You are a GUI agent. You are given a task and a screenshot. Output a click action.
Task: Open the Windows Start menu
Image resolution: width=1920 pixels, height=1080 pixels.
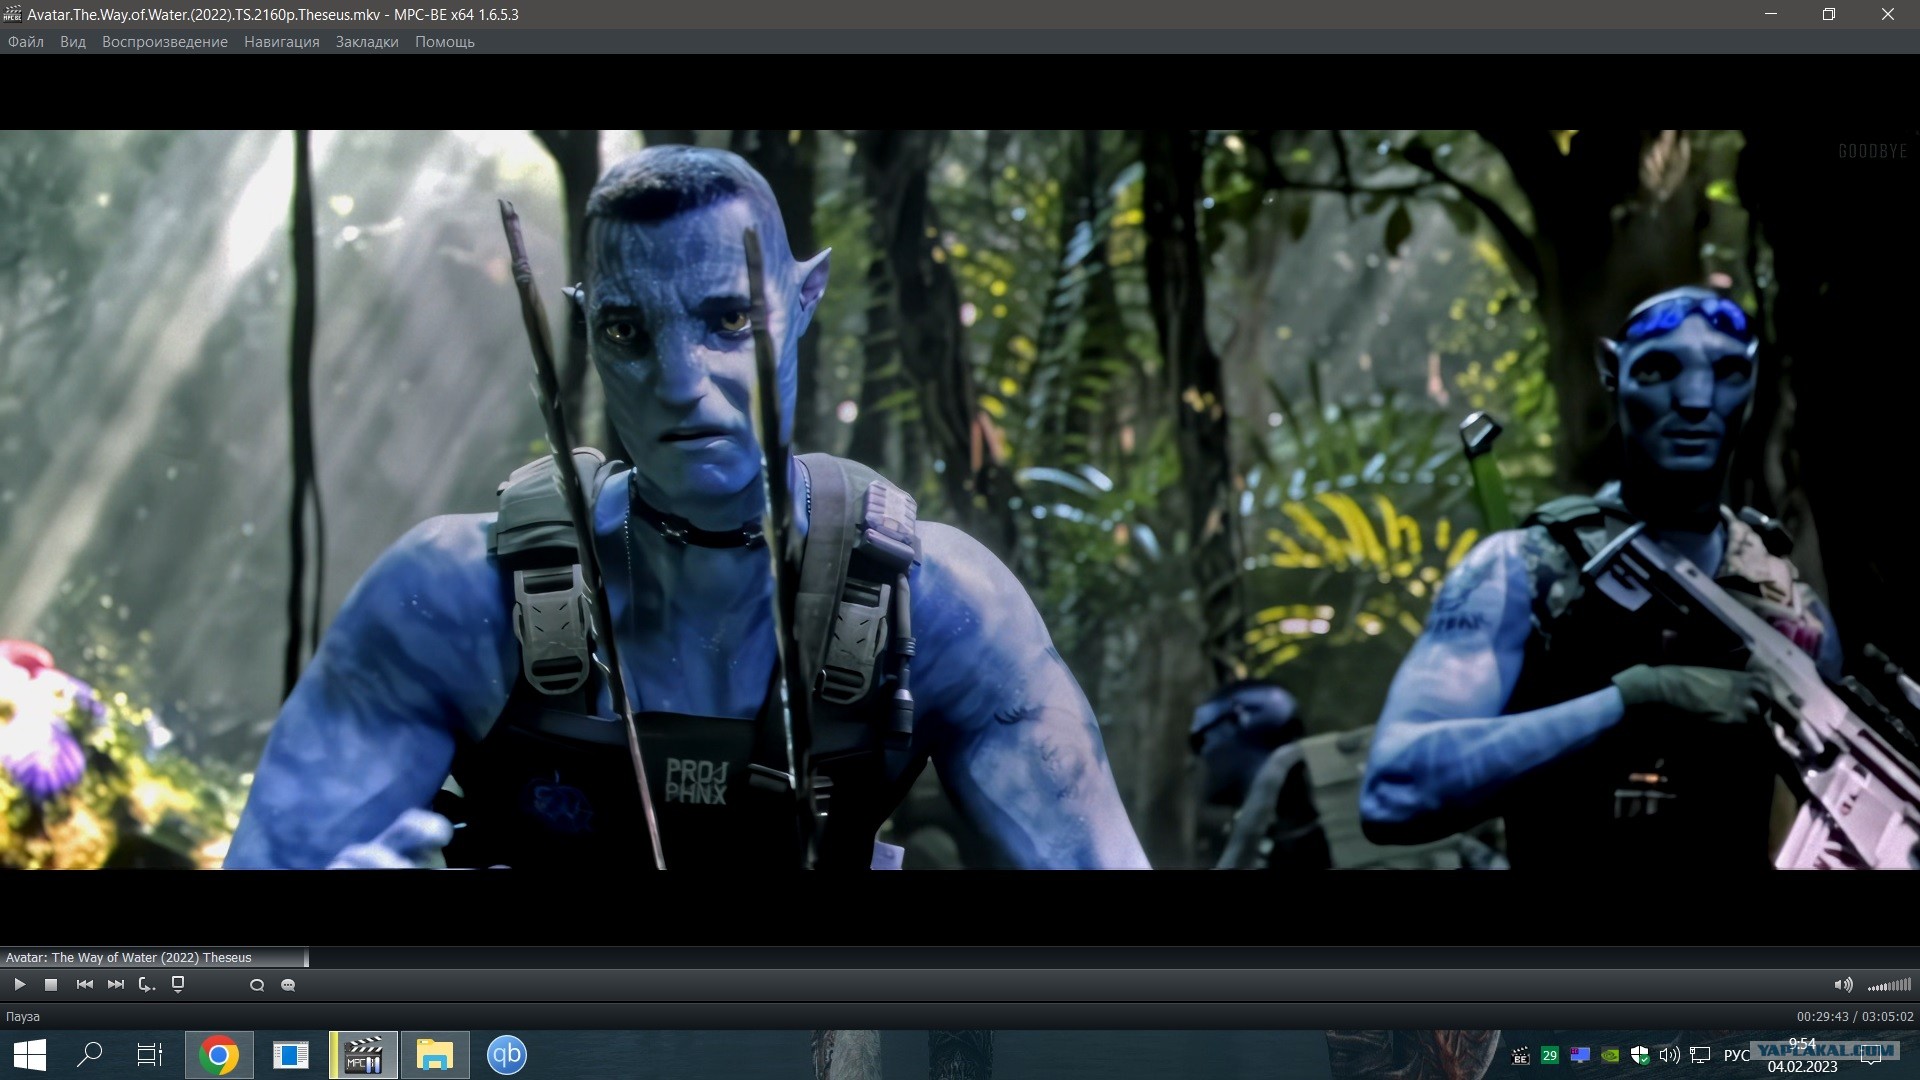click(x=30, y=1055)
